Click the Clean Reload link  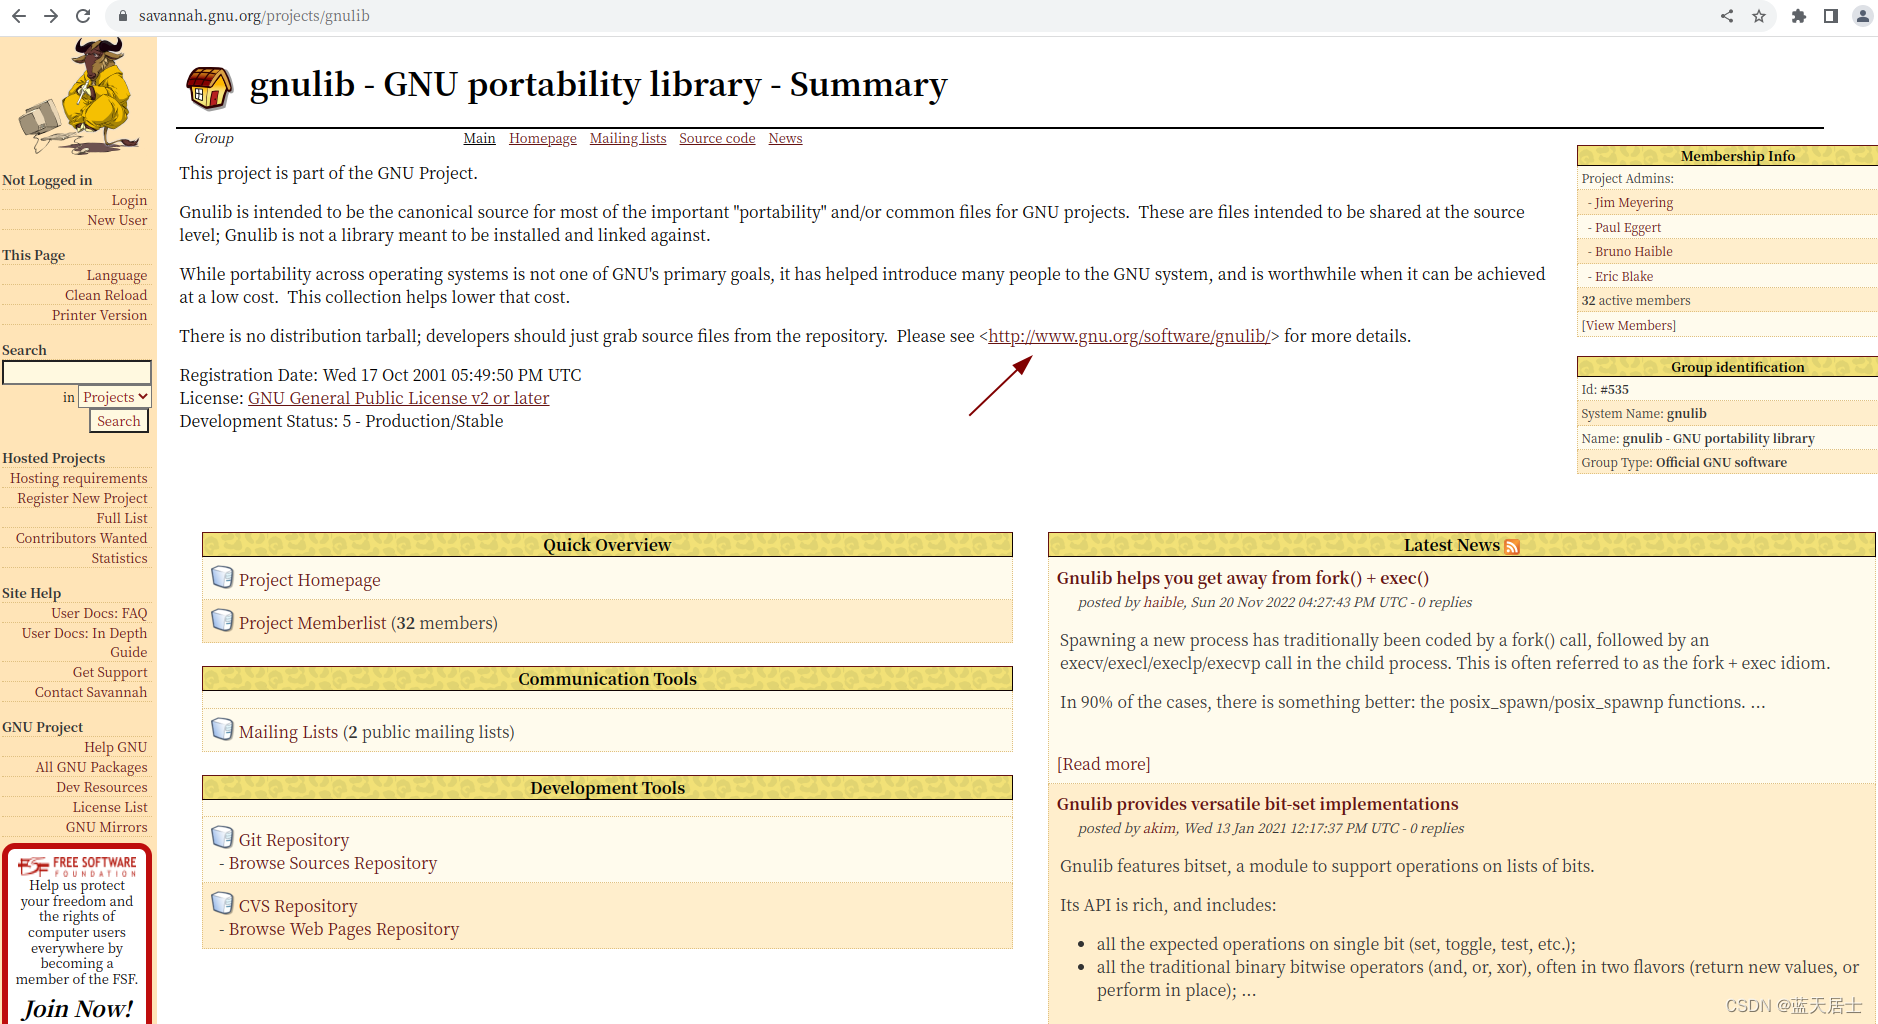click(x=106, y=295)
